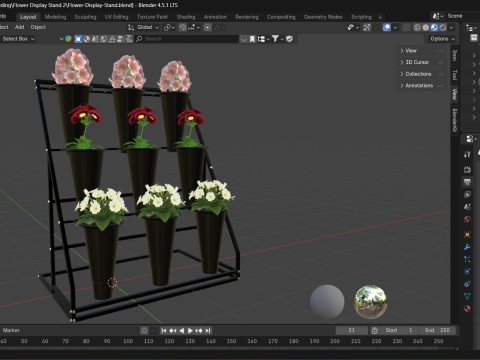Select Material Preview viewport shading

434,27
